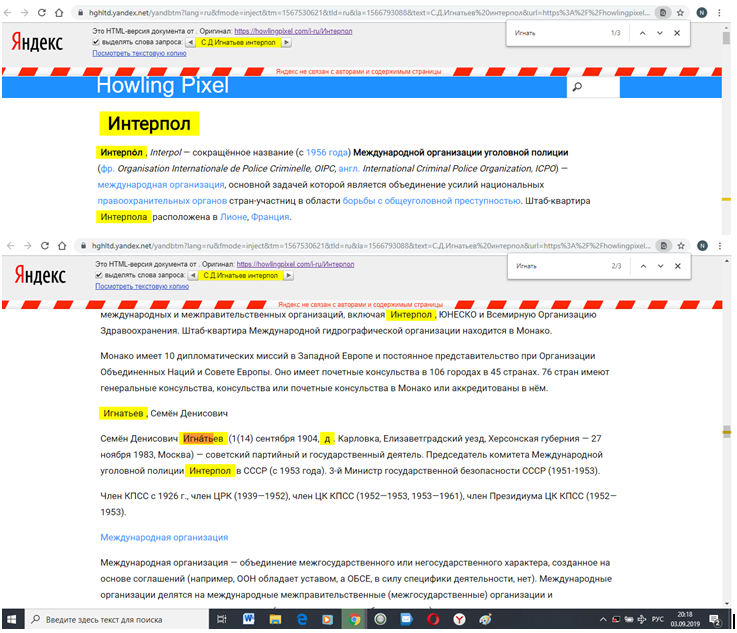Viewport: 737px width, 633px height.
Task: Click Яндекс logo in bottom window
Action: 40,275
